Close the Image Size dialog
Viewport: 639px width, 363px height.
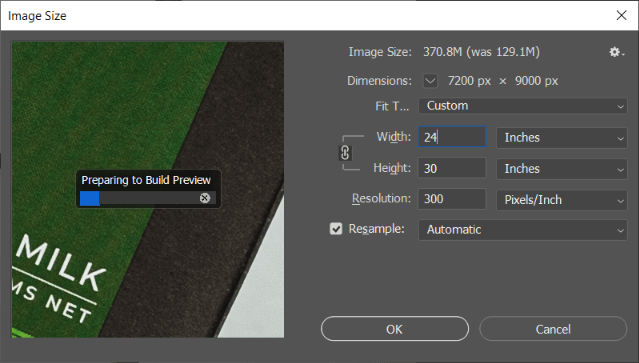pyautogui.click(x=621, y=15)
